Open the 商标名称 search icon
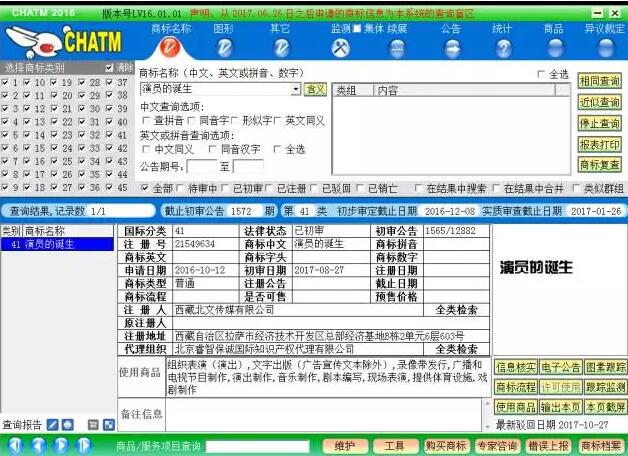This screenshot has width=628, height=456. point(170,47)
